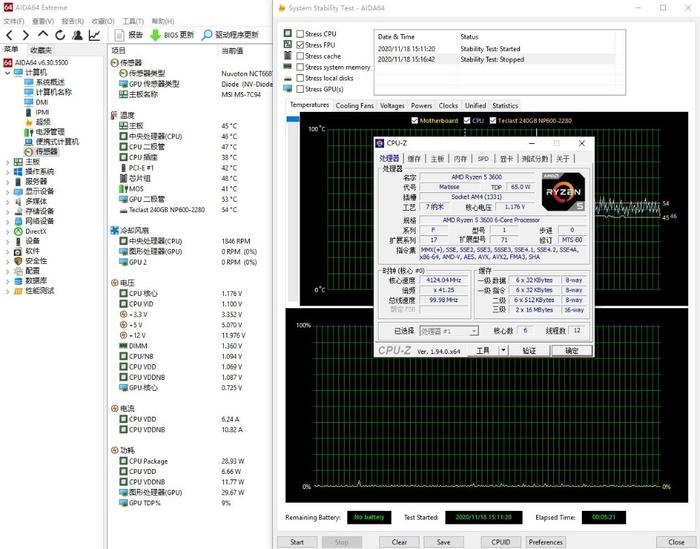Expand the 服务器 tree node

tap(7, 182)
